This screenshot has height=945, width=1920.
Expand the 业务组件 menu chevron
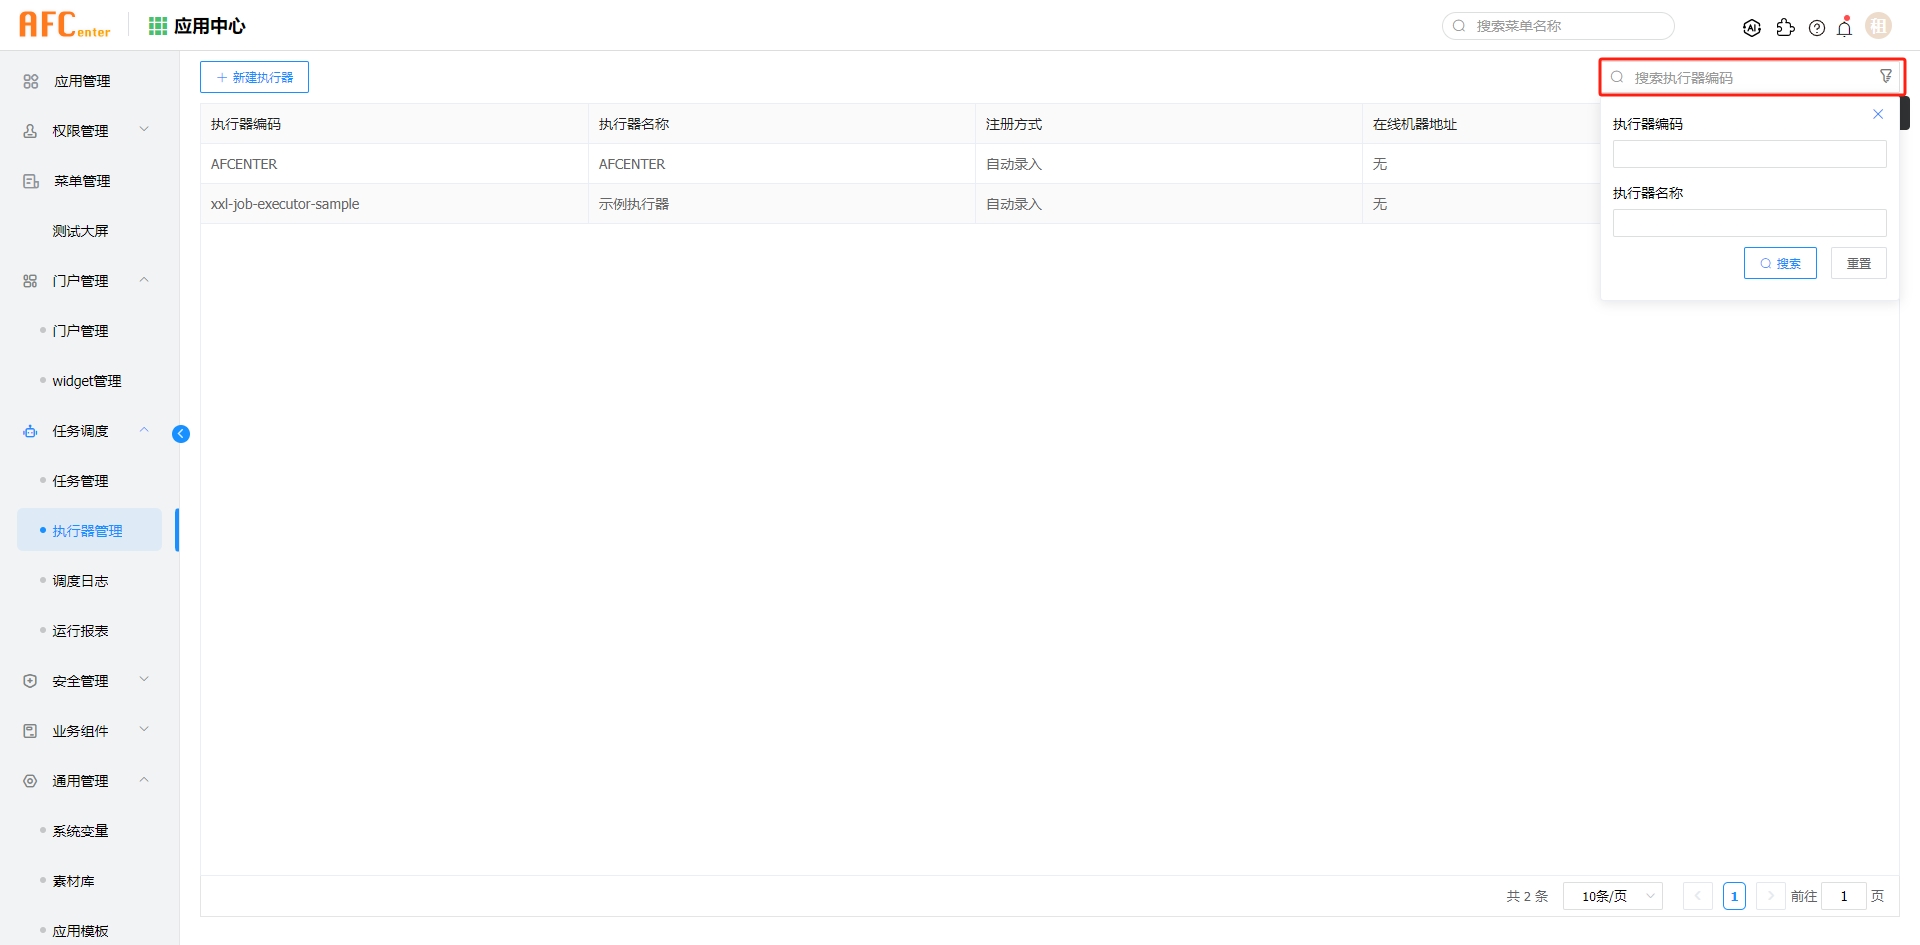click(144, 729)
